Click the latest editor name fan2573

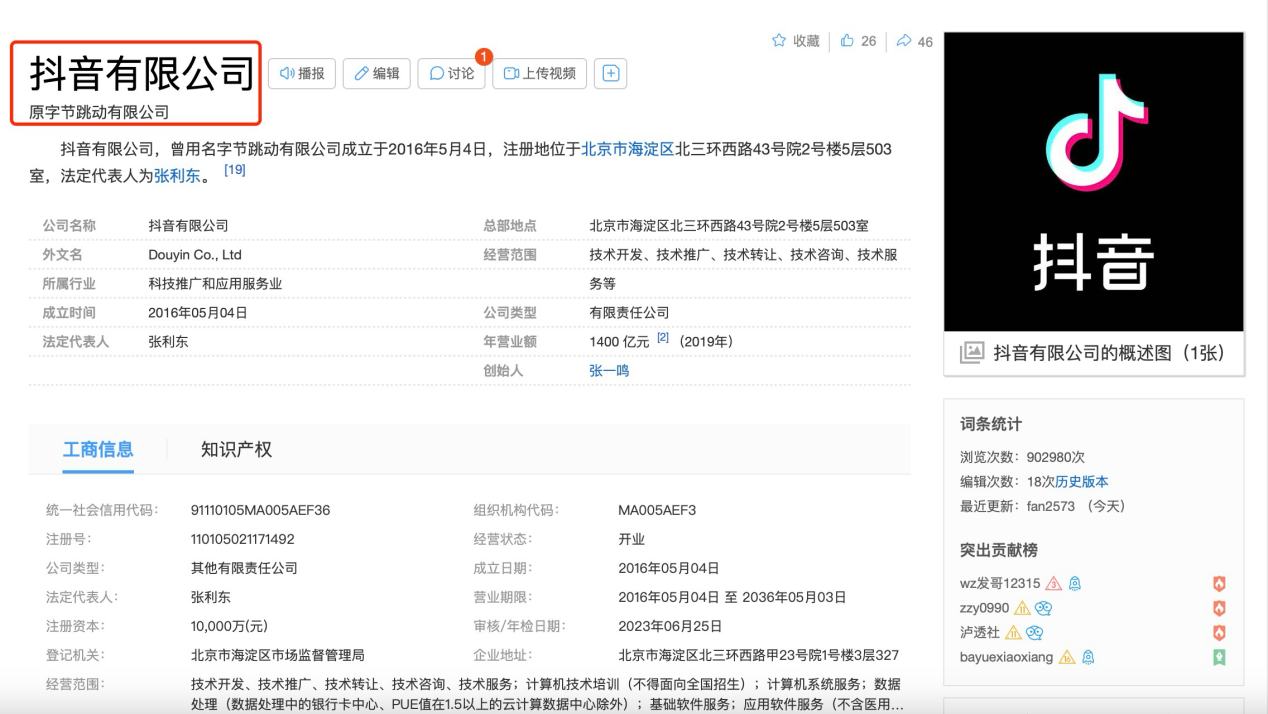click(x=1050, y=506)
